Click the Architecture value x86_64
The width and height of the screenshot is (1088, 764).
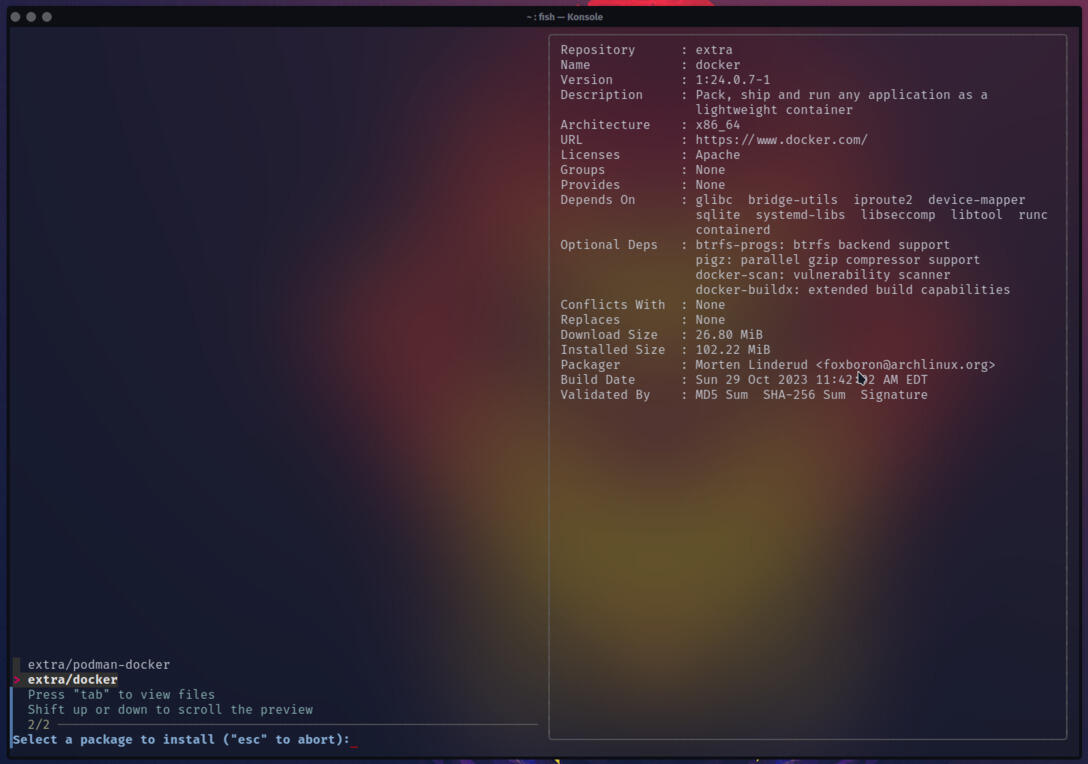click(x=717, y=125)
